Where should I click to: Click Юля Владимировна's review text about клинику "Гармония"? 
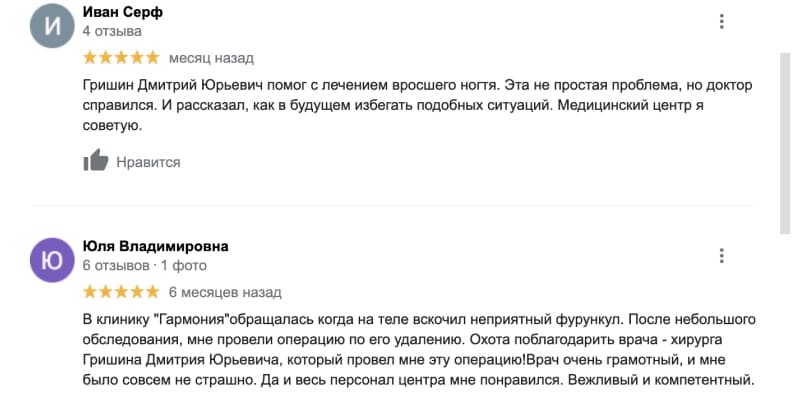(x=419, y=350)
